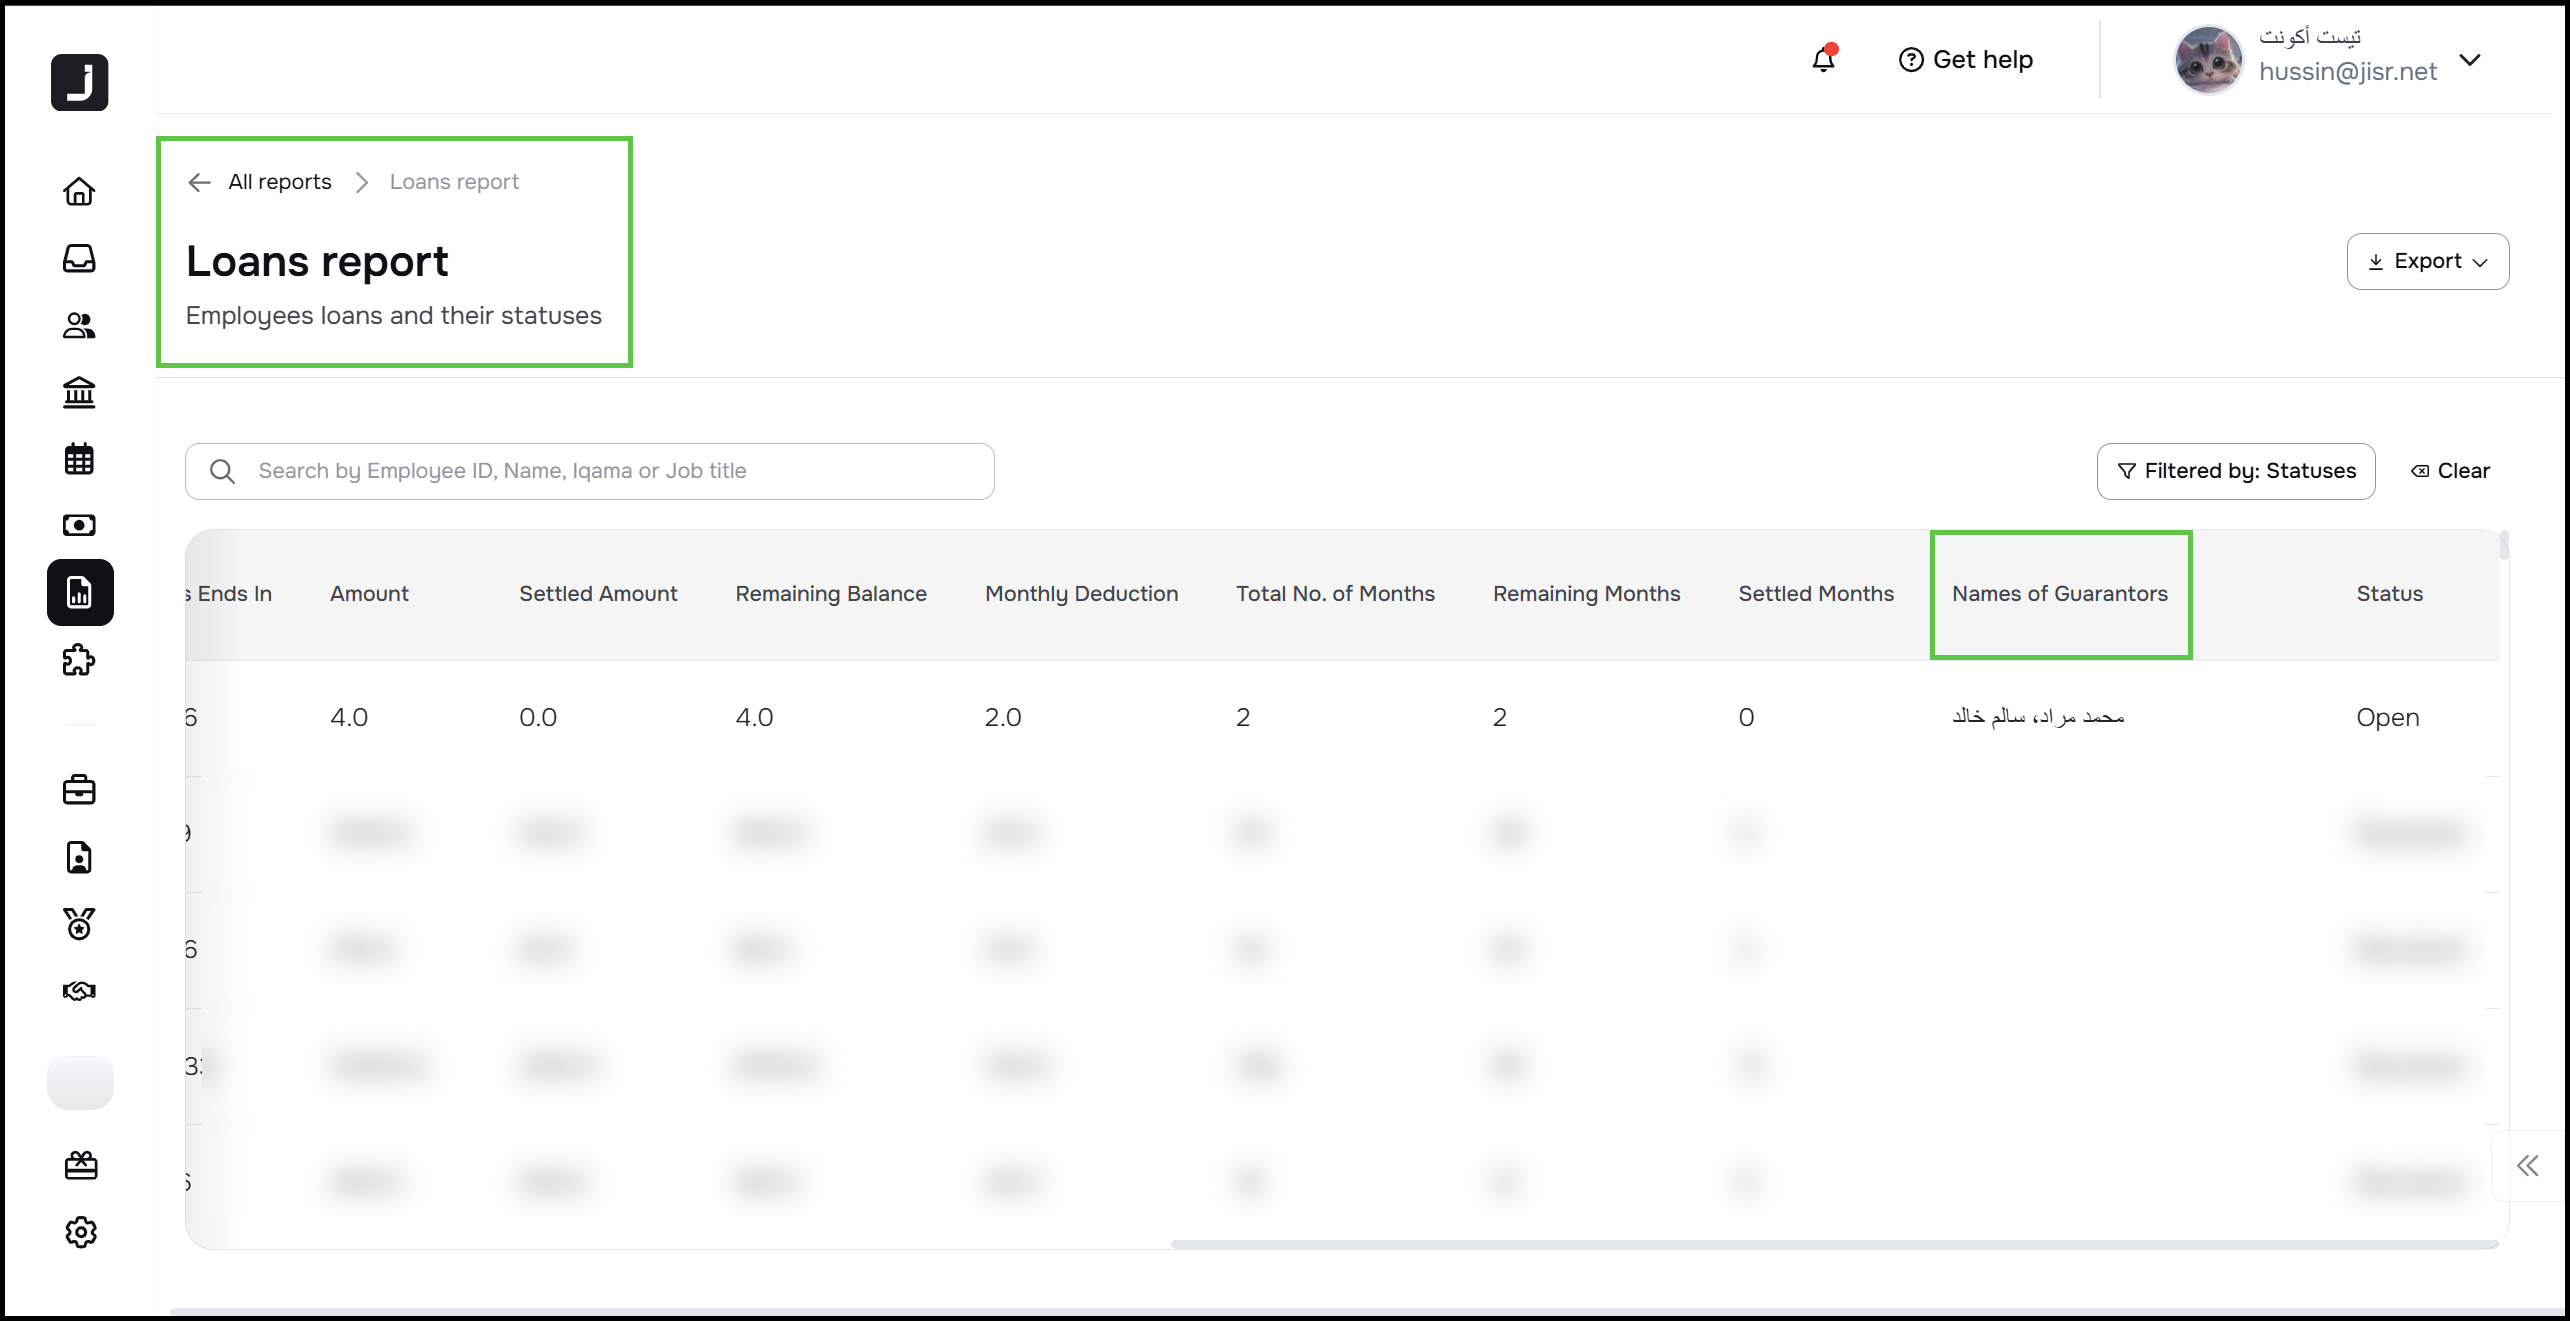Screen dimensions: 2570x1321
Task: Open the Home icon in sidebar
Action: [79, 191]
